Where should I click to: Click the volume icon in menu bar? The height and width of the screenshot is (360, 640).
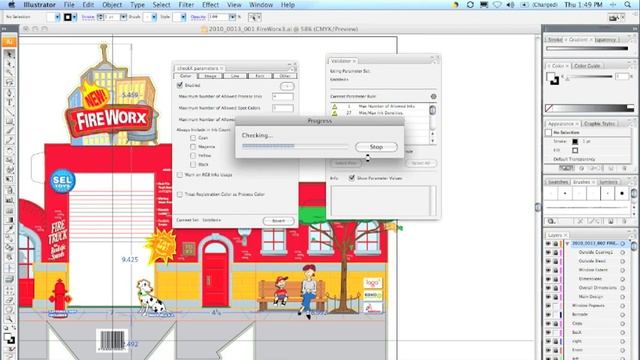[x=510, y=5]
